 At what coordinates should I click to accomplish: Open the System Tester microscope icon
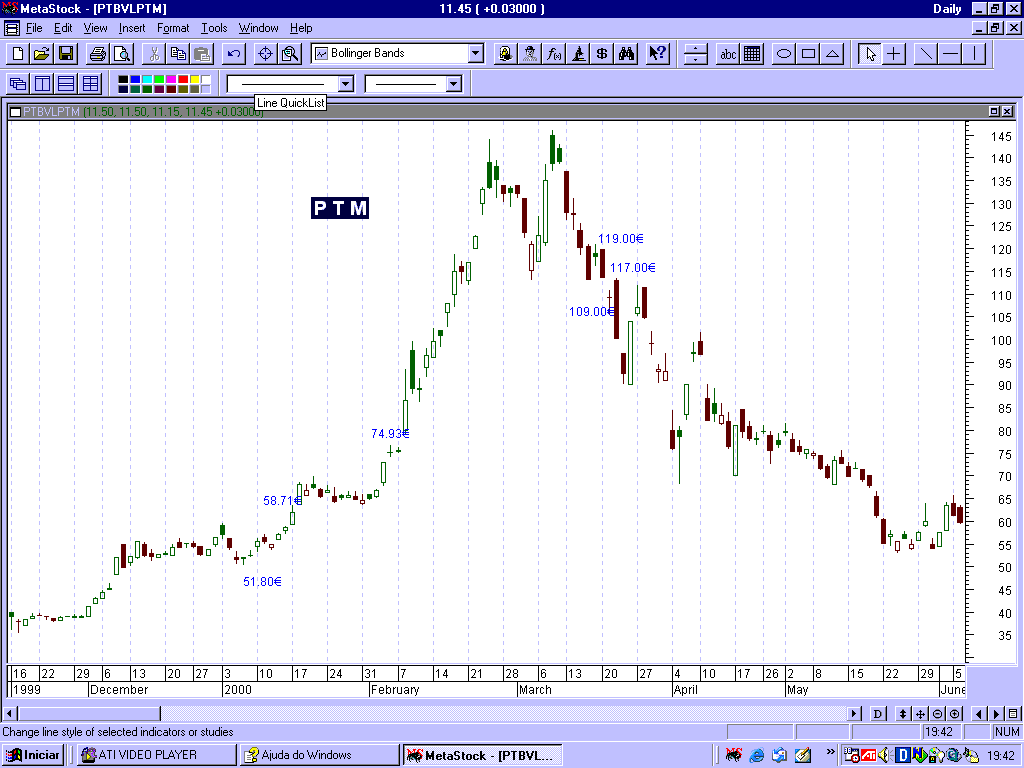coord(578,54)
